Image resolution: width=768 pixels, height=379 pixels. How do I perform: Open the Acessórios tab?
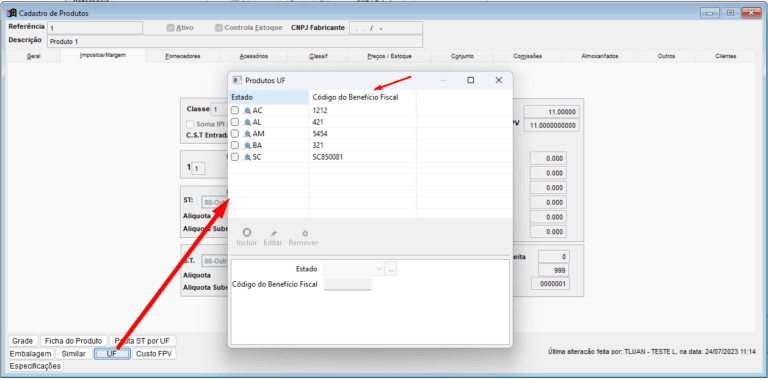[254, 56]
